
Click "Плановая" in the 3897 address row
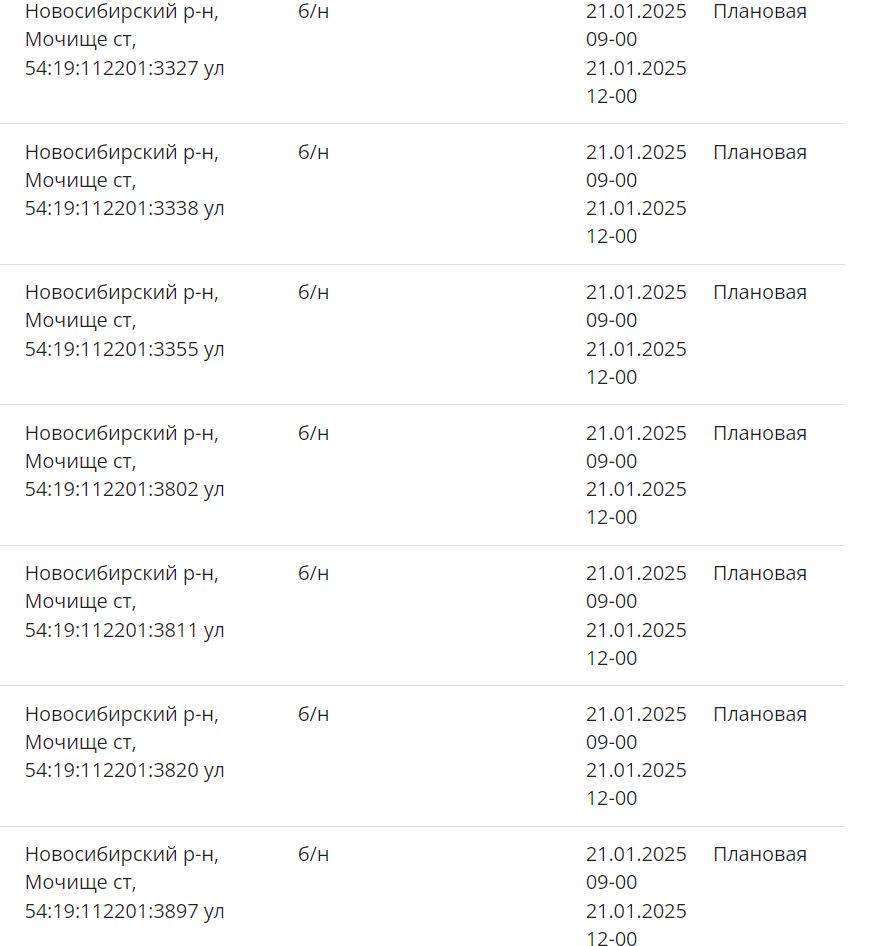point(759,854)
